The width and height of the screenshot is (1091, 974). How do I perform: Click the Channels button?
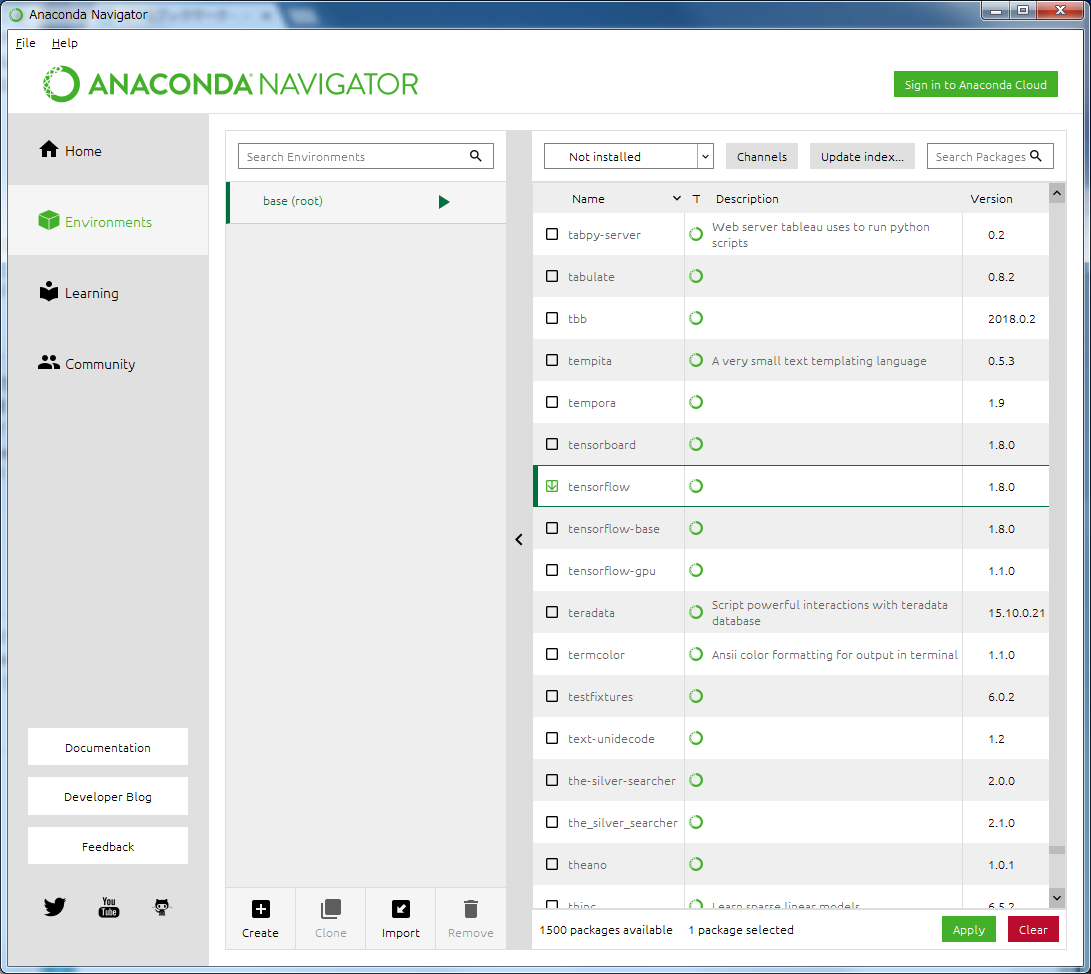coord(762,156)
